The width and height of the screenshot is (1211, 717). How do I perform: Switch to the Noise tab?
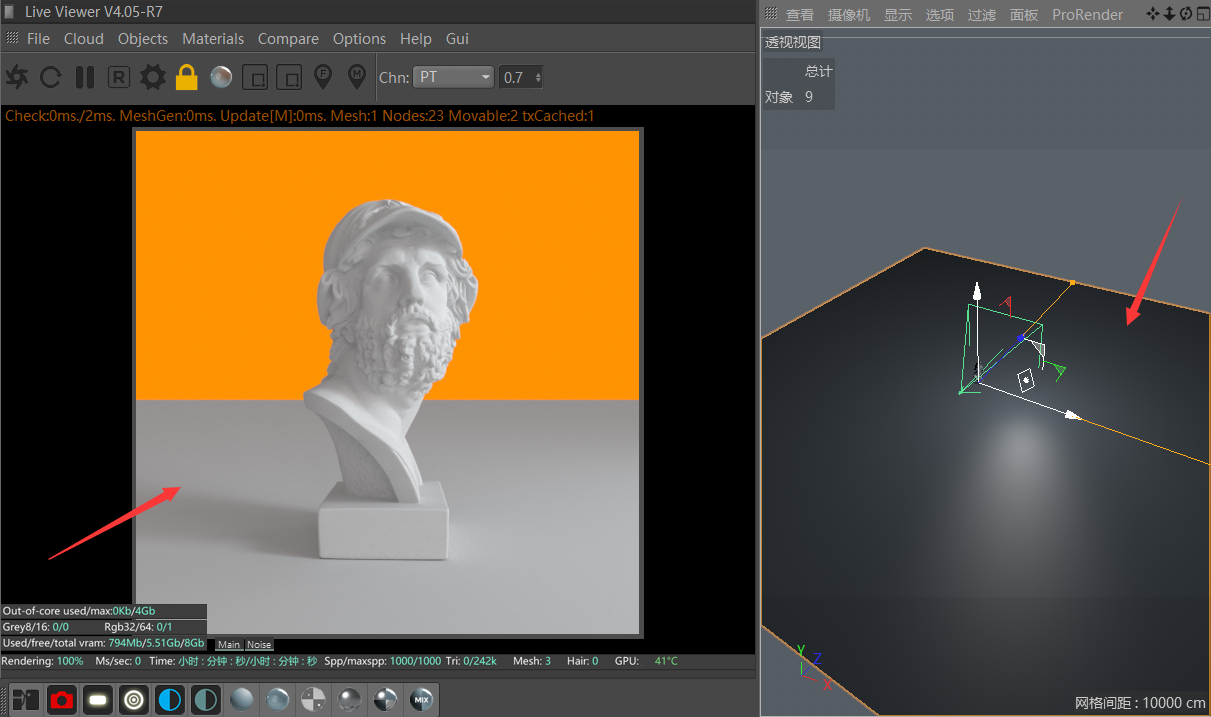coord(259,645)
